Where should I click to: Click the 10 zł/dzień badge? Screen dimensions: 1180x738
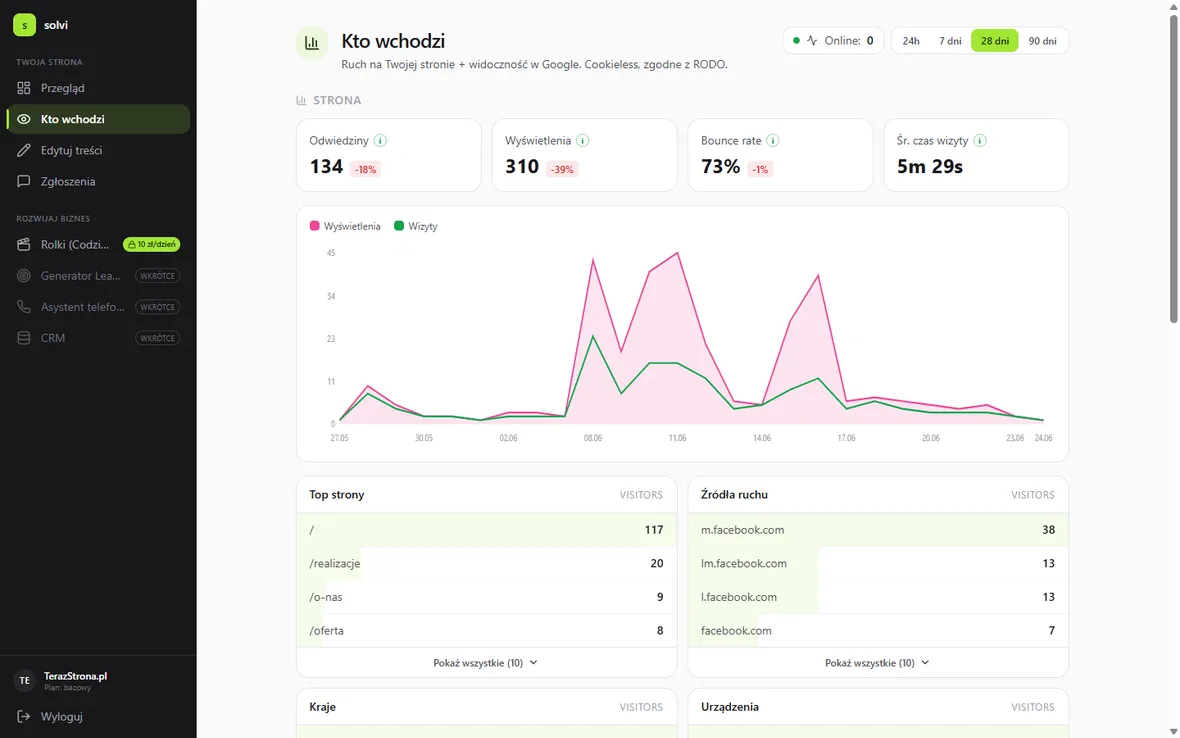point(151,244)
